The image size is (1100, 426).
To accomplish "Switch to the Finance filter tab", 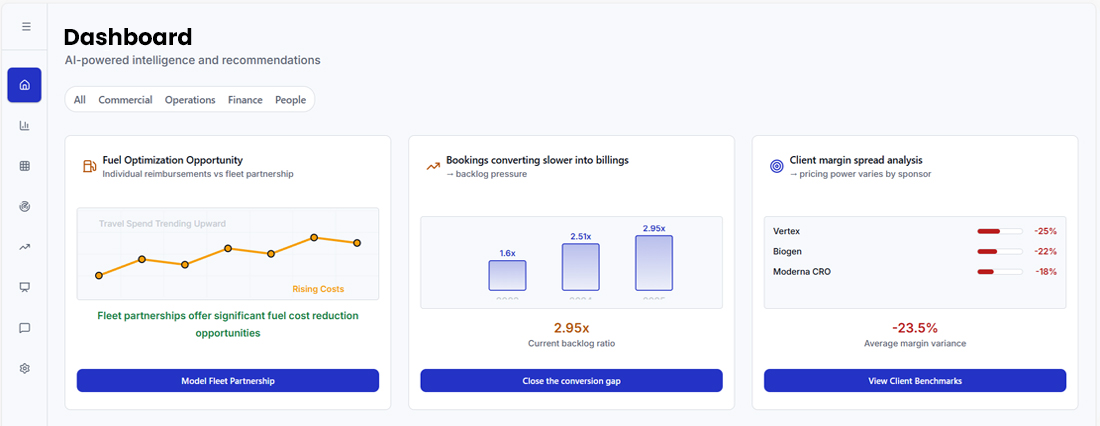I will 245,100.
